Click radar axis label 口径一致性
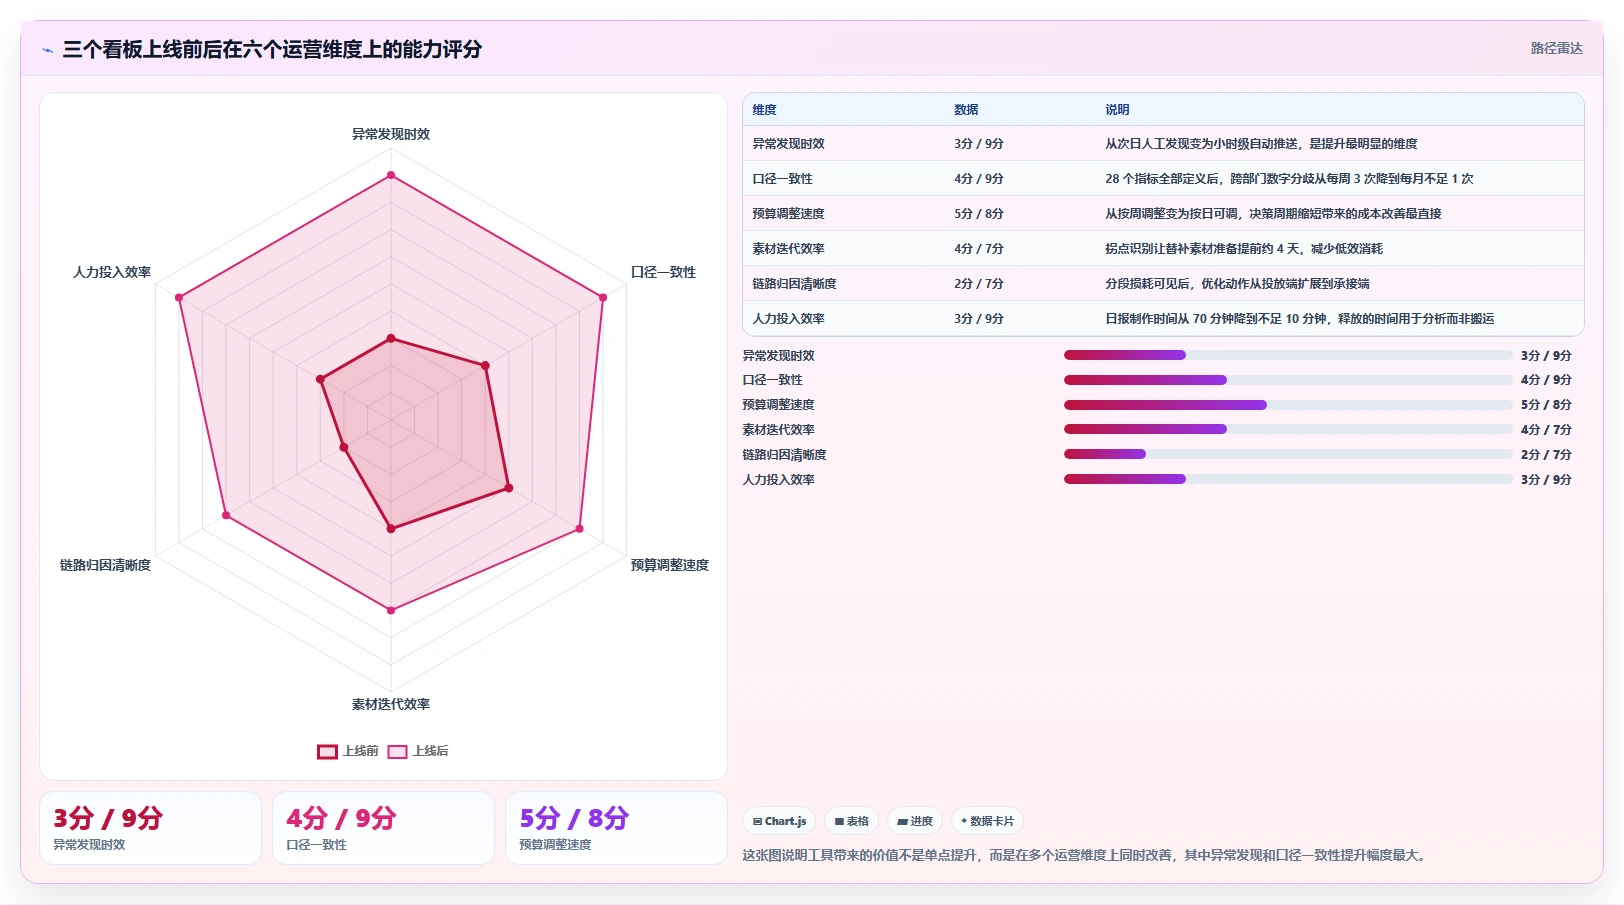1624x905 pixels. click(x=663, y=272)
